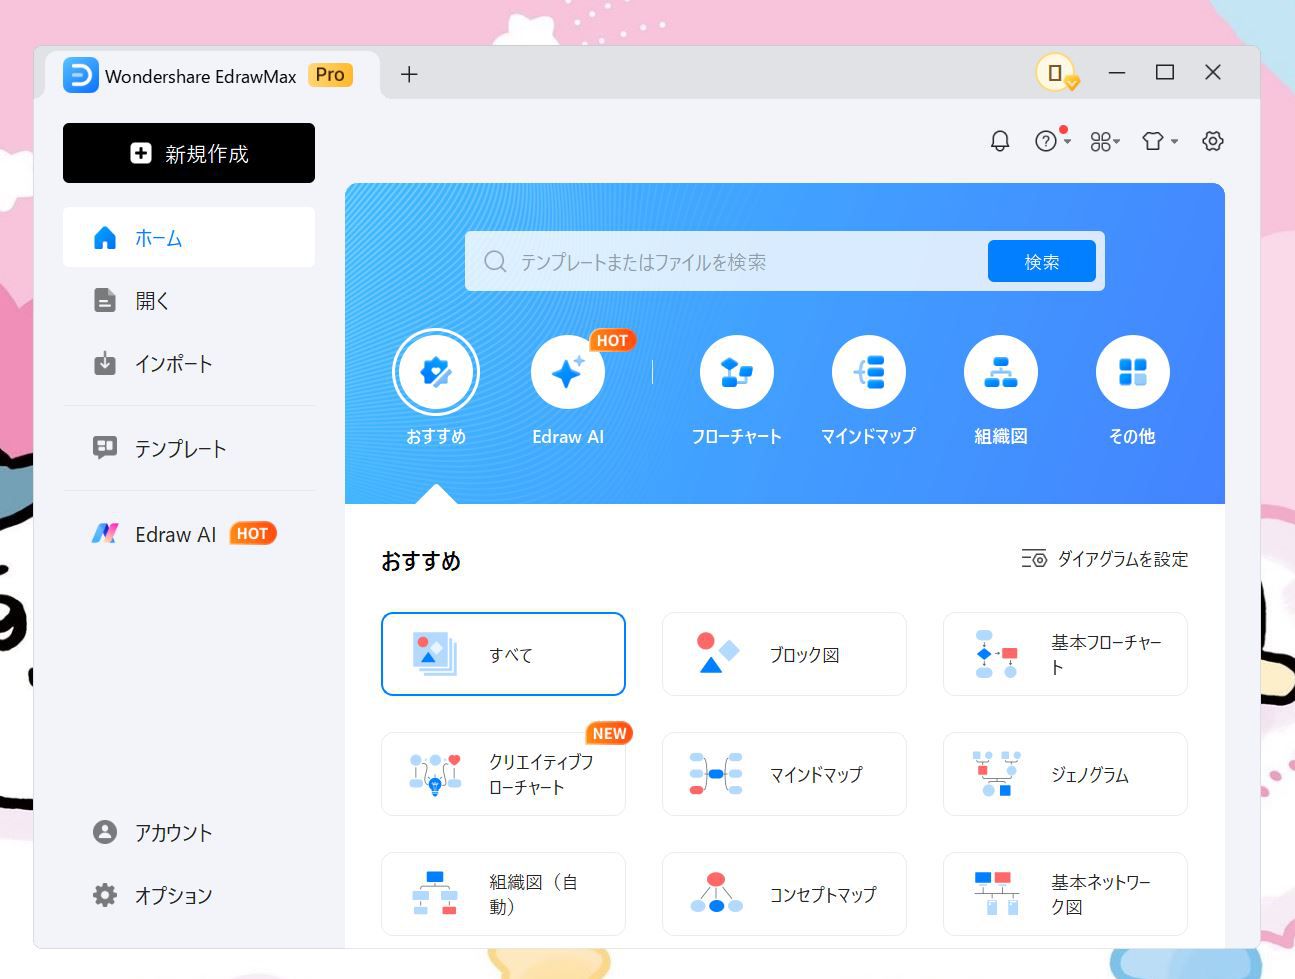Click the user avatar in the title bar
Viewport: 1295px width, 979px height.
pyautogui.click(x=1055, y=72)
